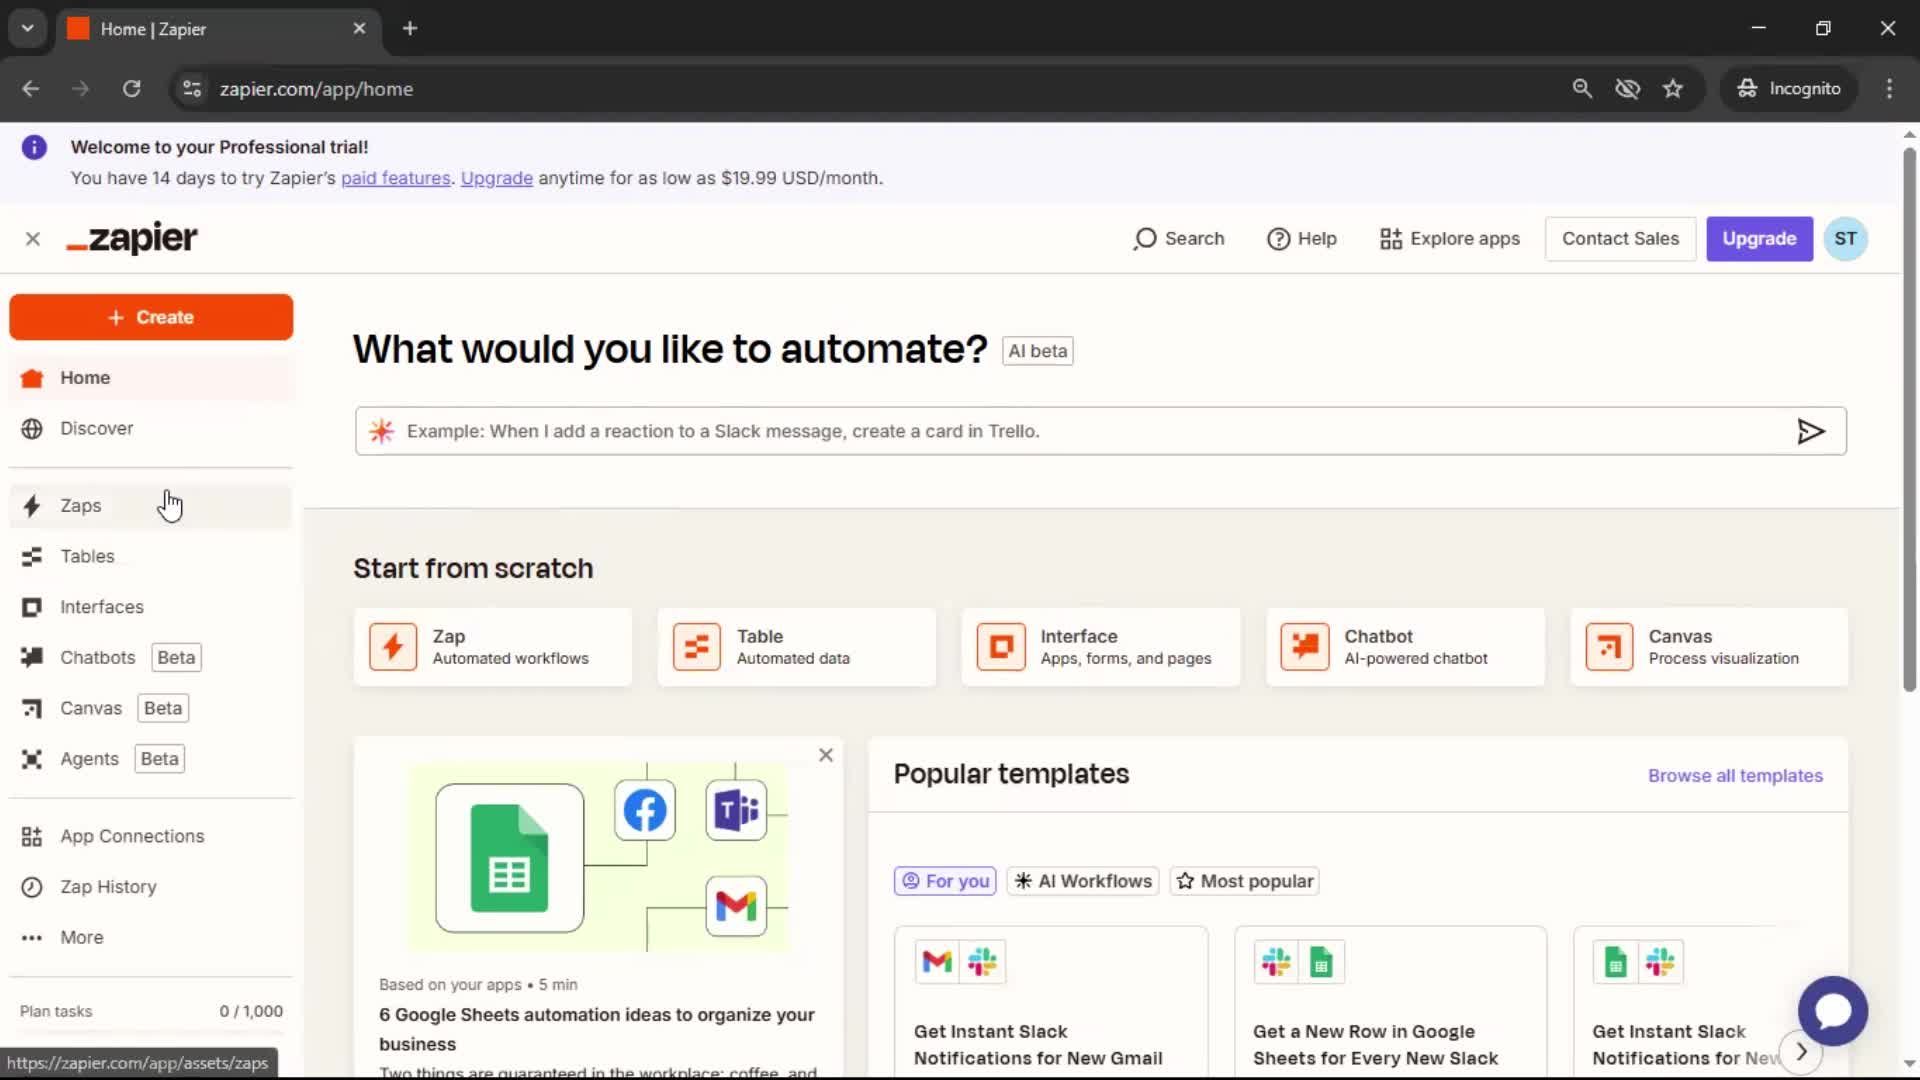Expand the More menu in the sidebar
Viewport: 1920px width, 1080px height.
tap(151, 938)
